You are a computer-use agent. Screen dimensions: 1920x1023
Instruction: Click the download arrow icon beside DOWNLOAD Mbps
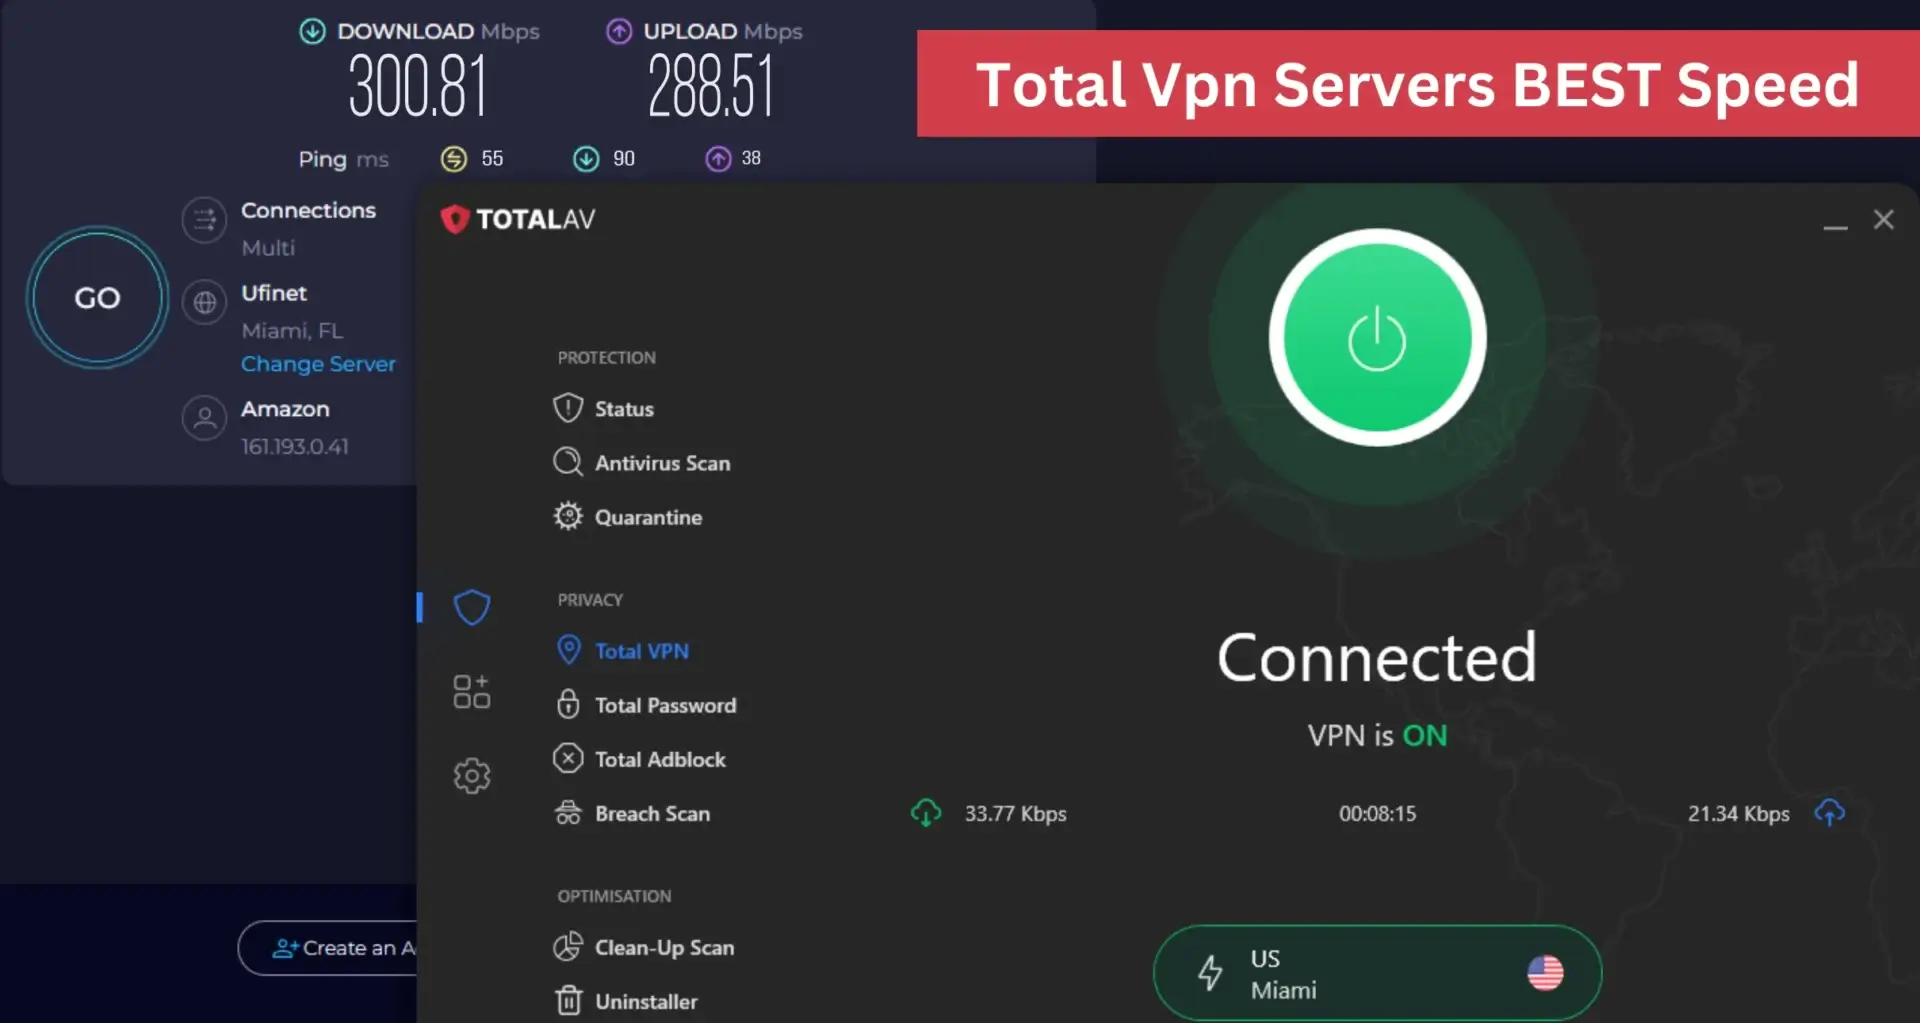click(x=313, y=31)
